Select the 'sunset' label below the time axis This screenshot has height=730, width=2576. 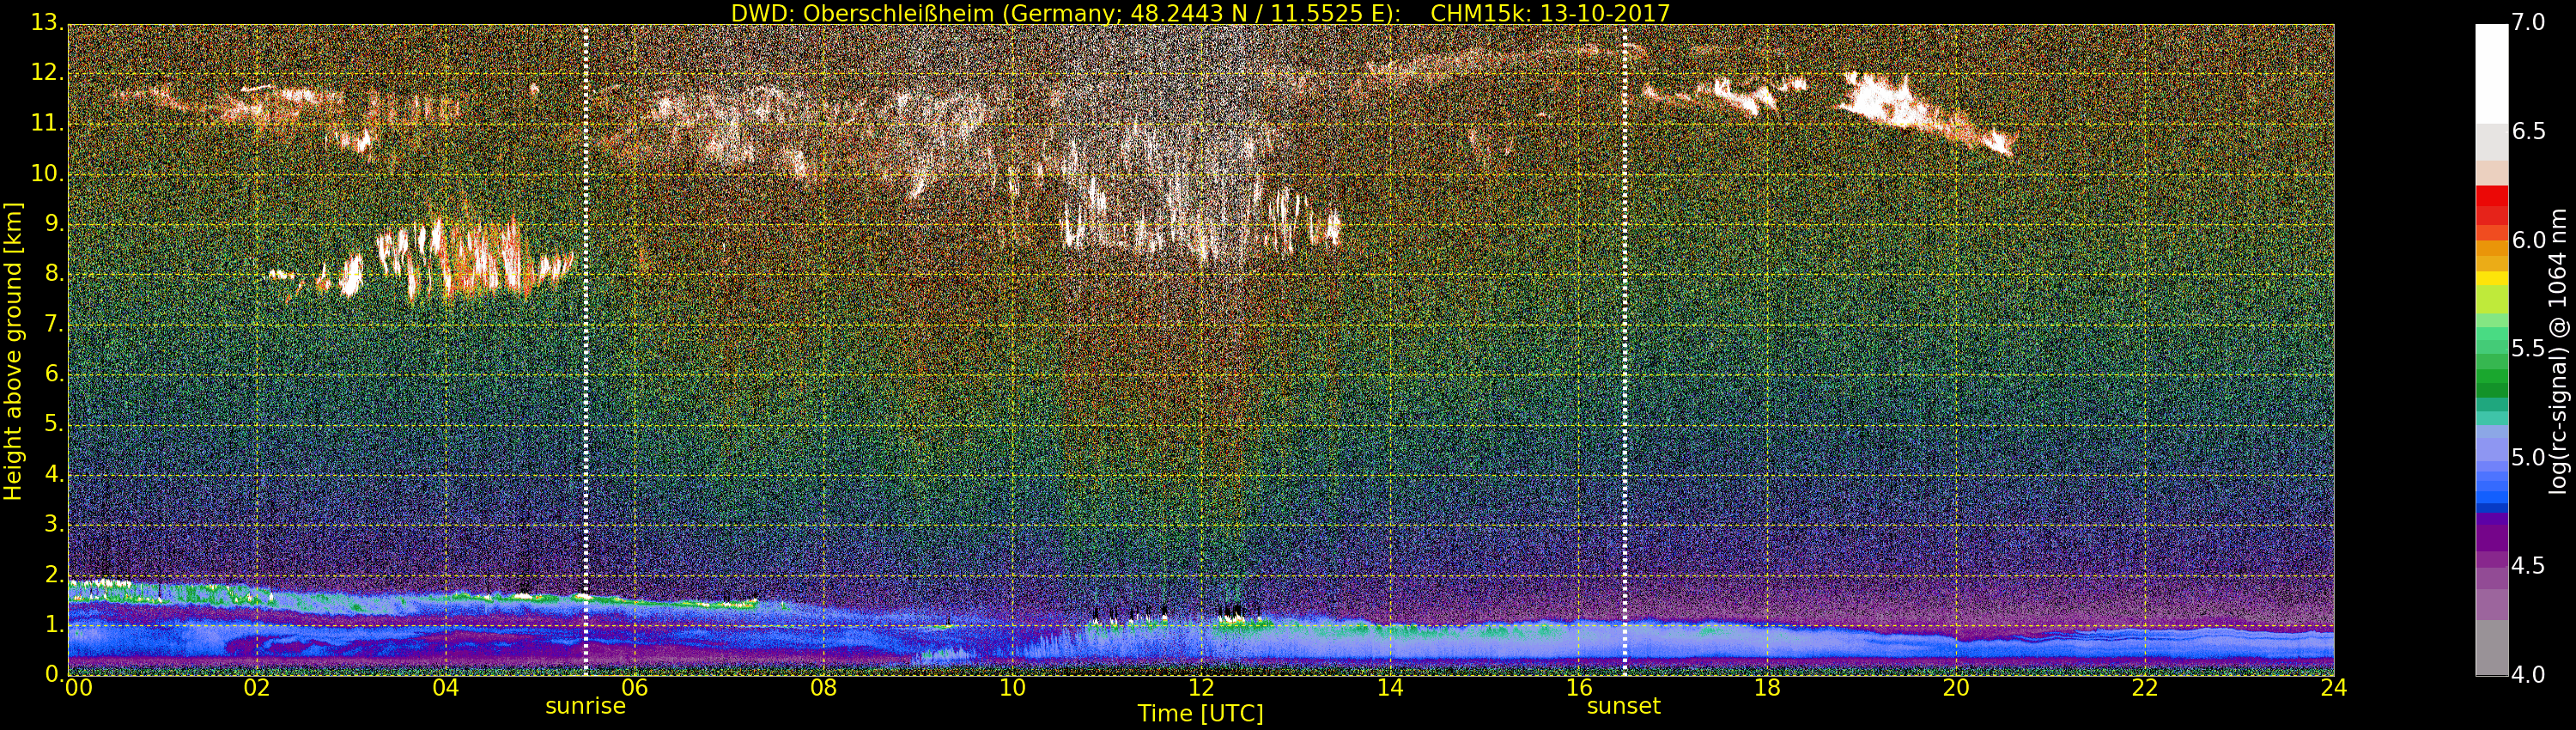[x=1623, y=707]
